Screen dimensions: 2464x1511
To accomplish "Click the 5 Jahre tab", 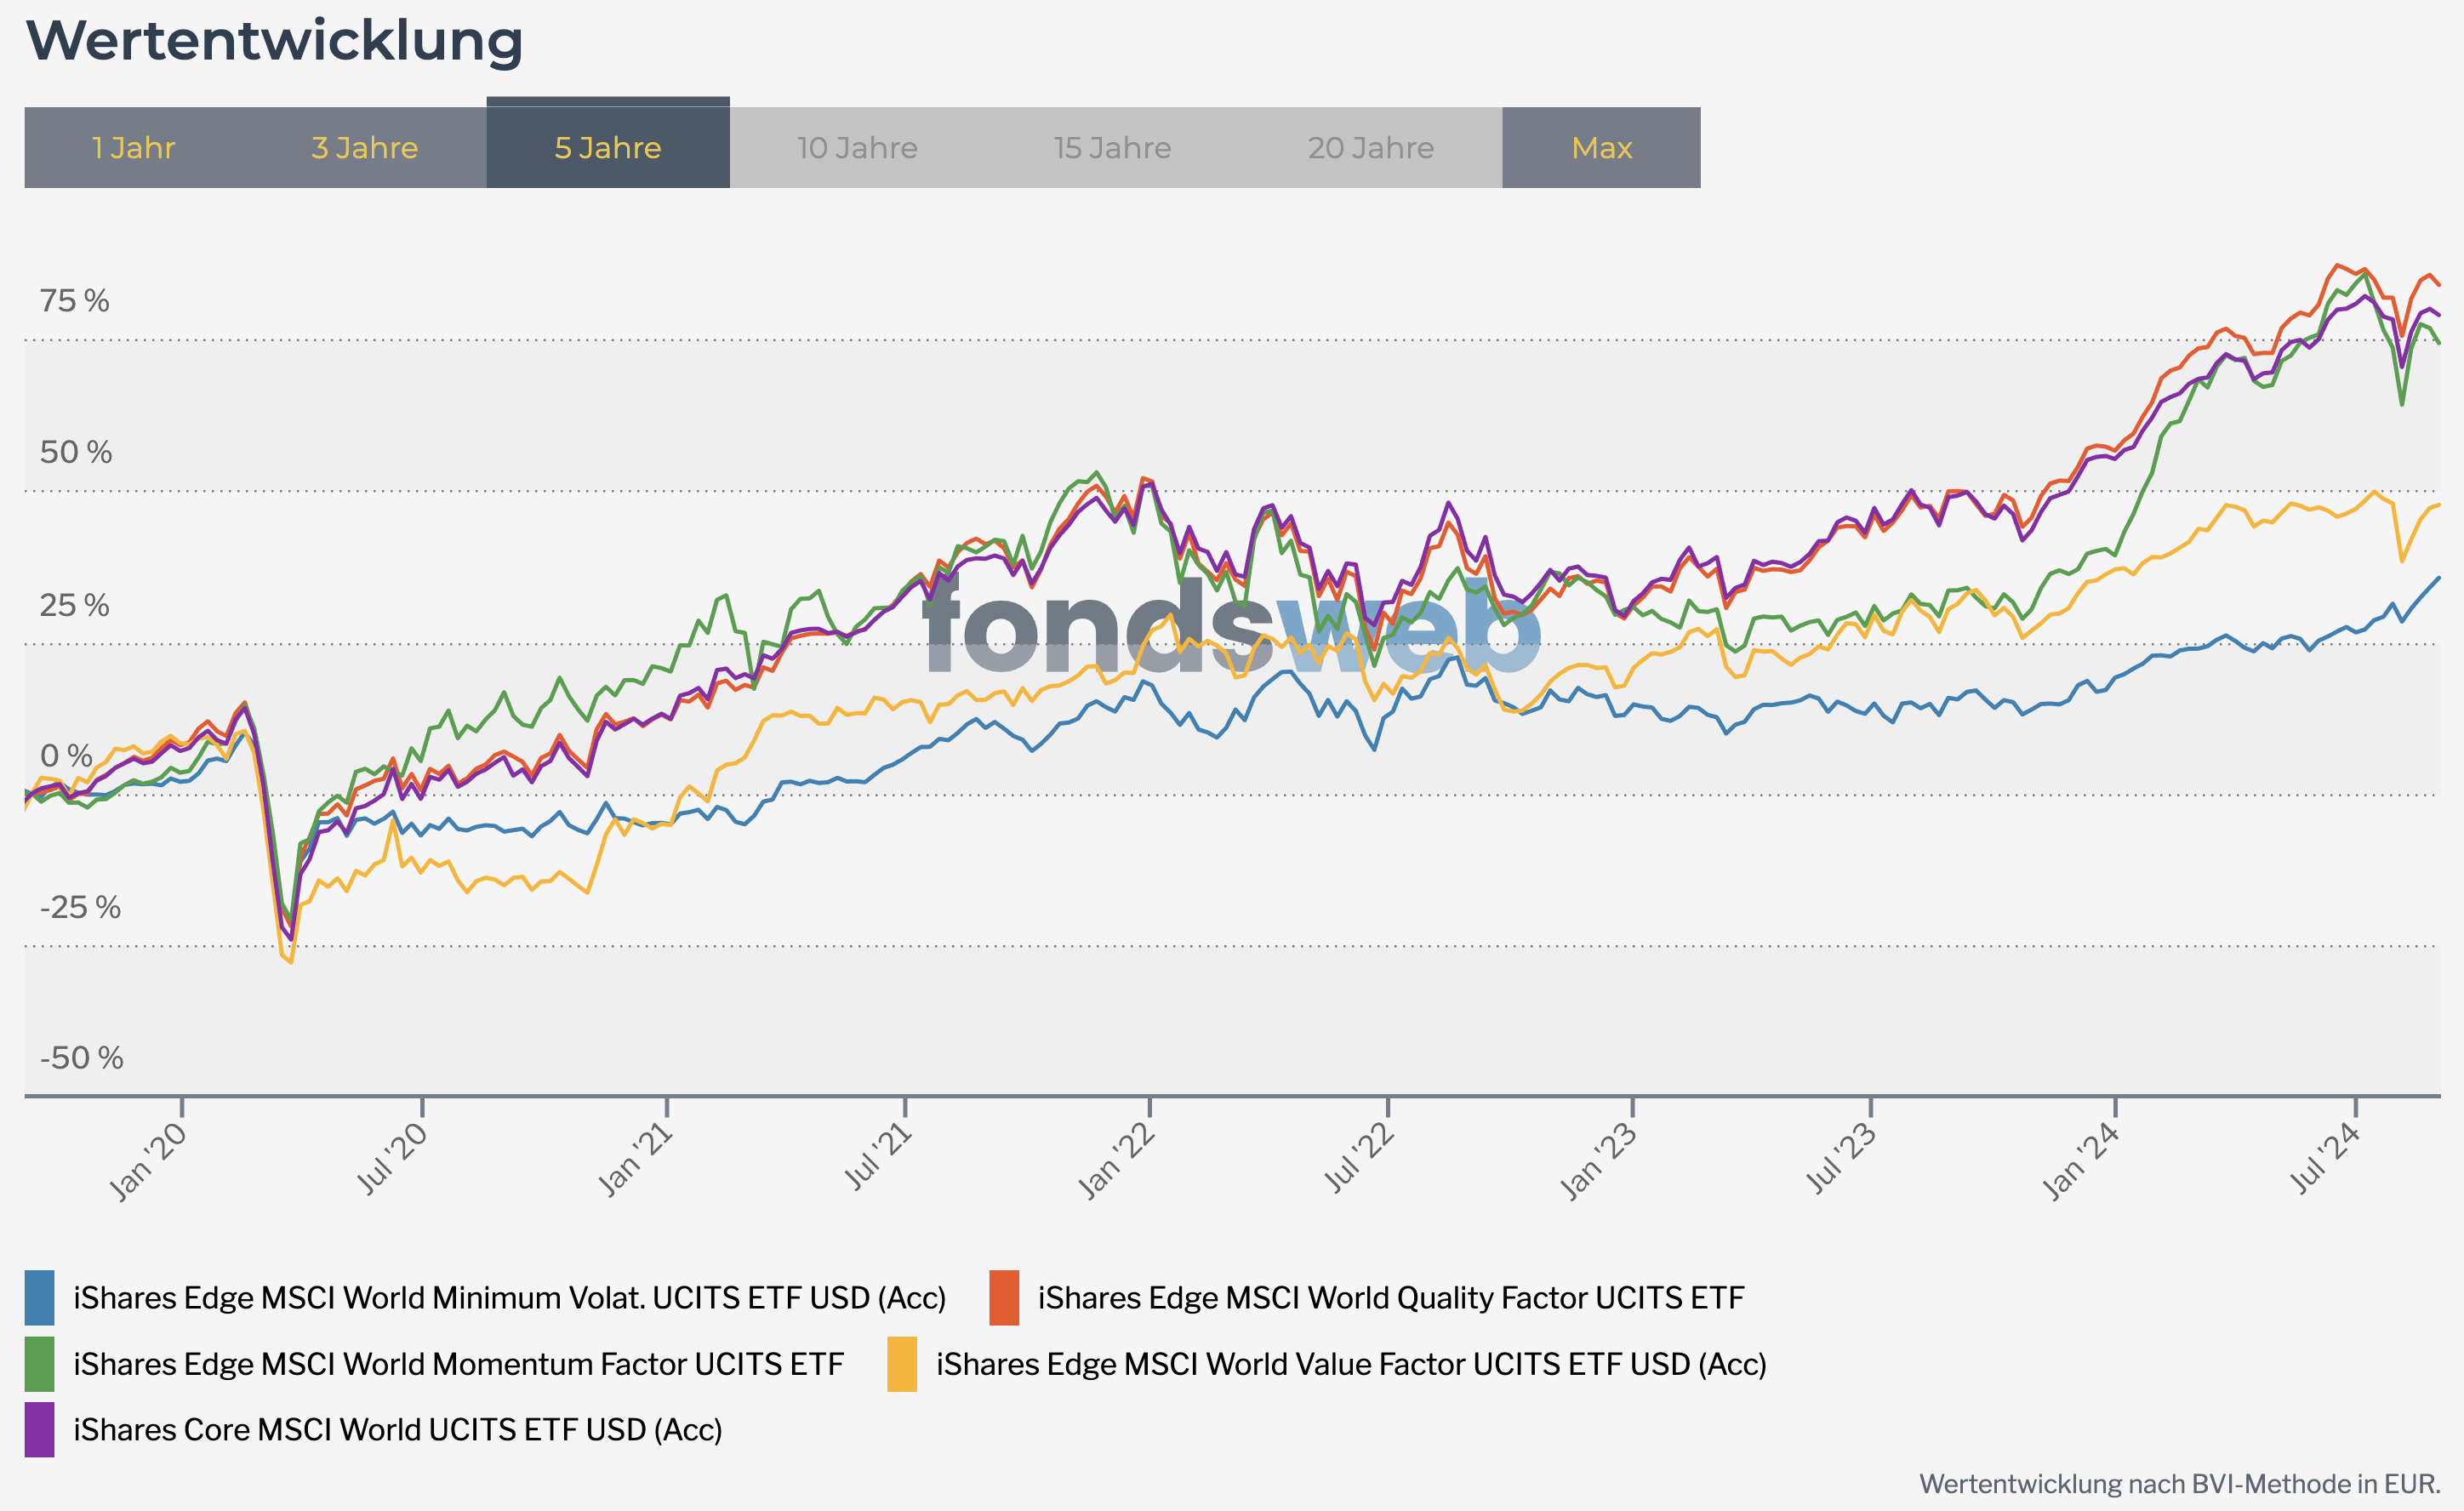I will point(608,148).
